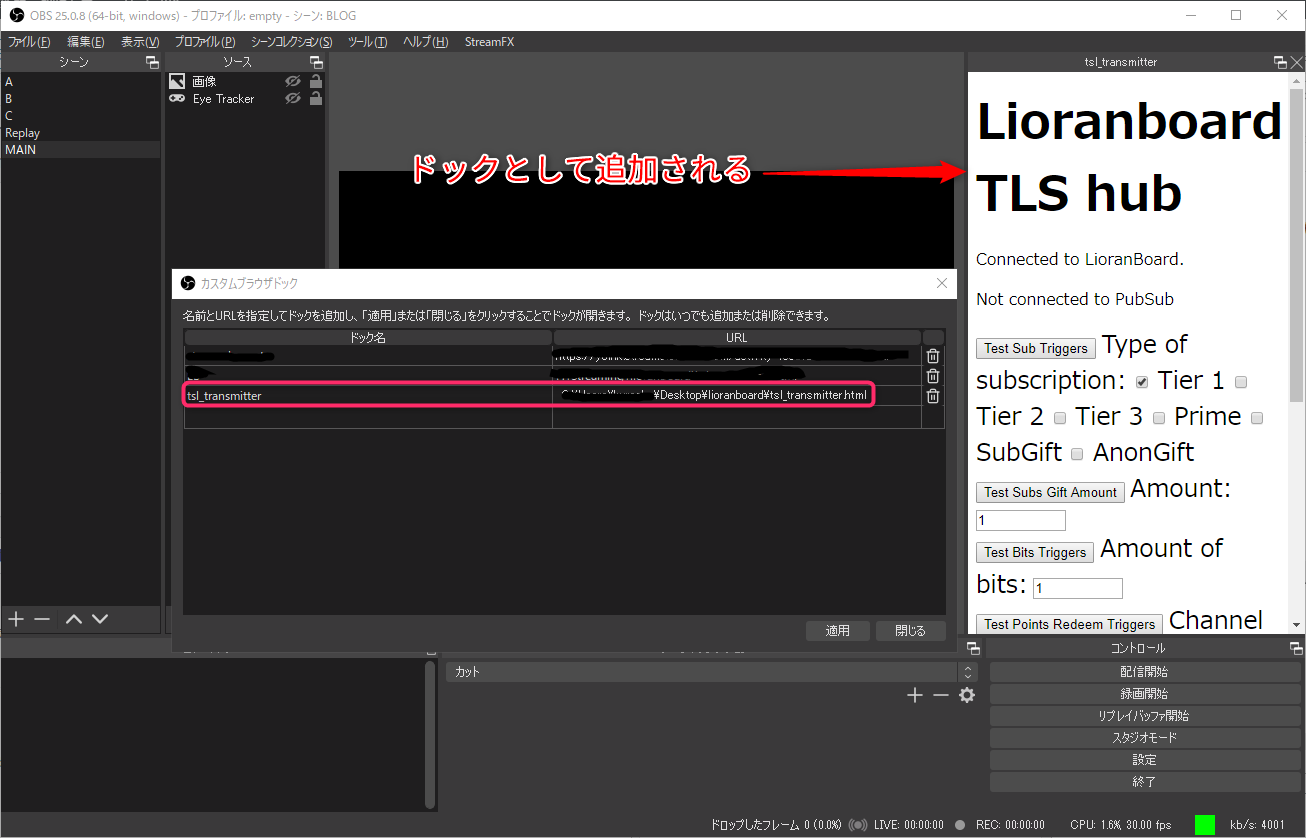Click the 閉じる close button in dialog

click(910, 631)
